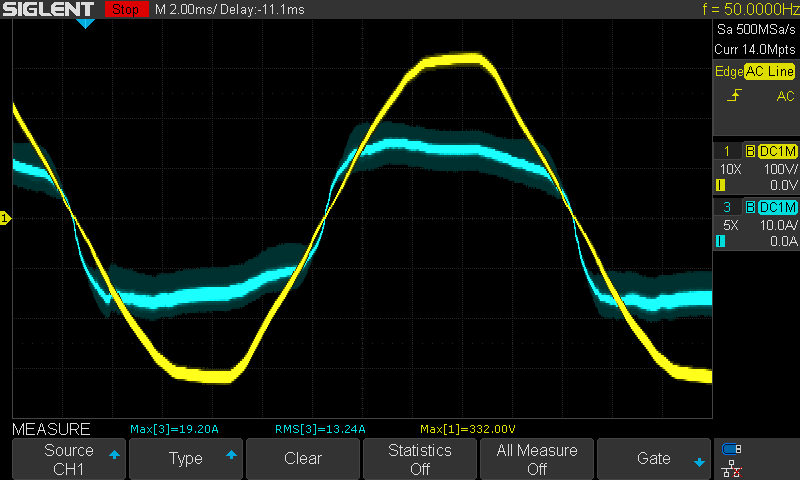This screenshot has width=800, height=480.
Task: Open the Source CH1 measurement menu
Action: (69, 459)
